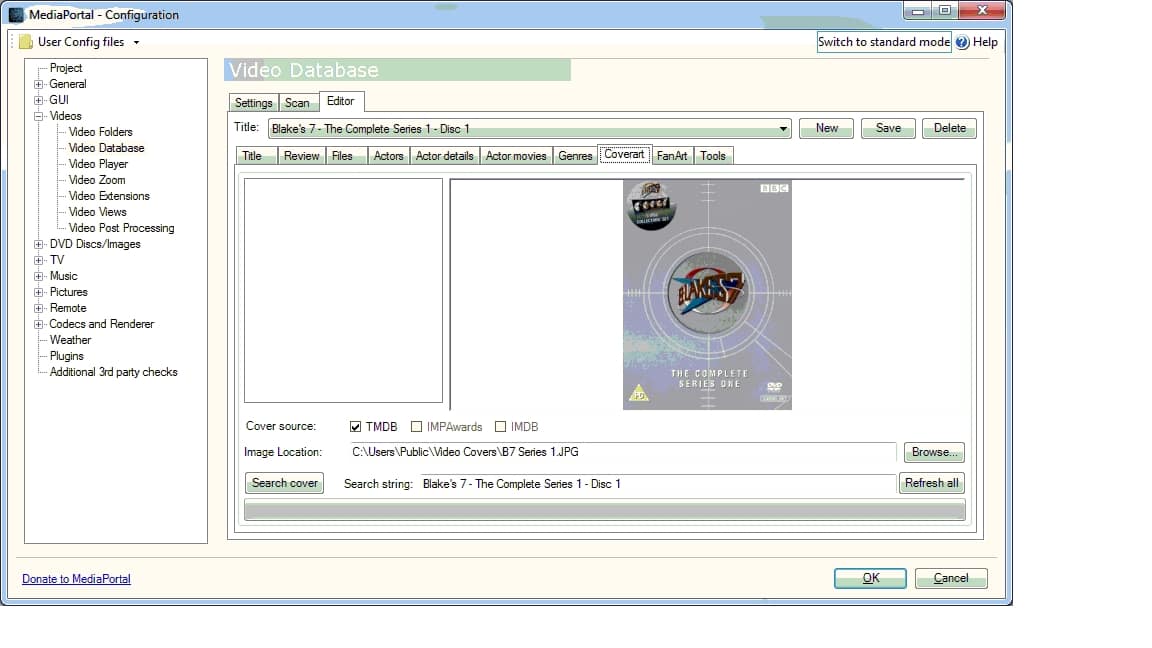1152x648 pixels.
Task: Select the Coverart sub-tab
Action: point(624,154)
